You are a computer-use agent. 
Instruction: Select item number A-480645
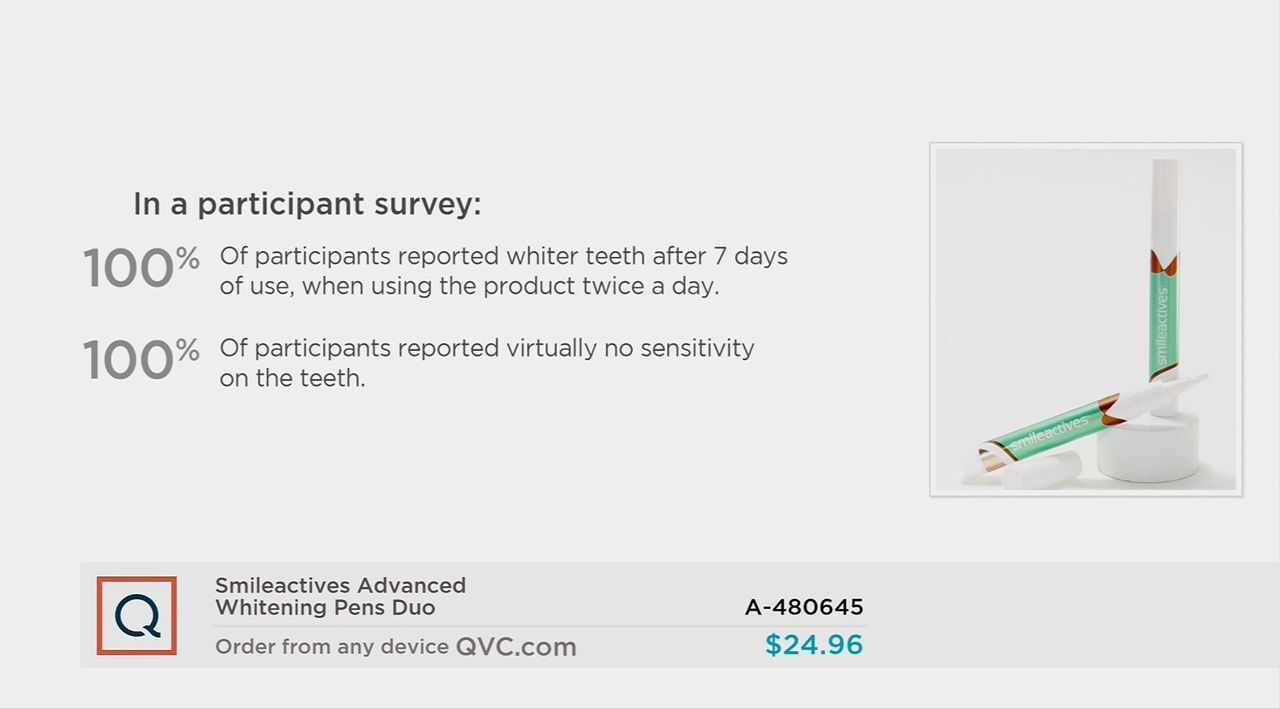[x=804, y=607]
